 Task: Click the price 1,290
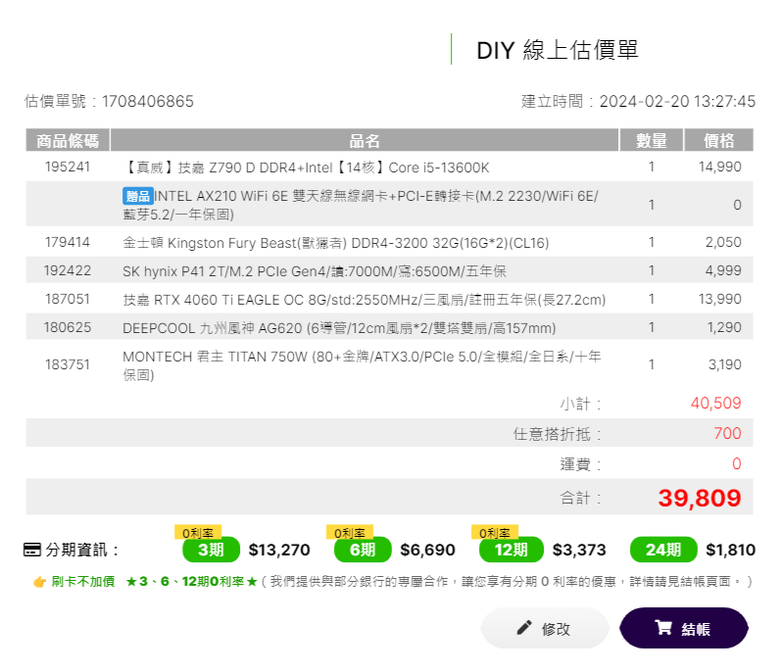point(724,327)
